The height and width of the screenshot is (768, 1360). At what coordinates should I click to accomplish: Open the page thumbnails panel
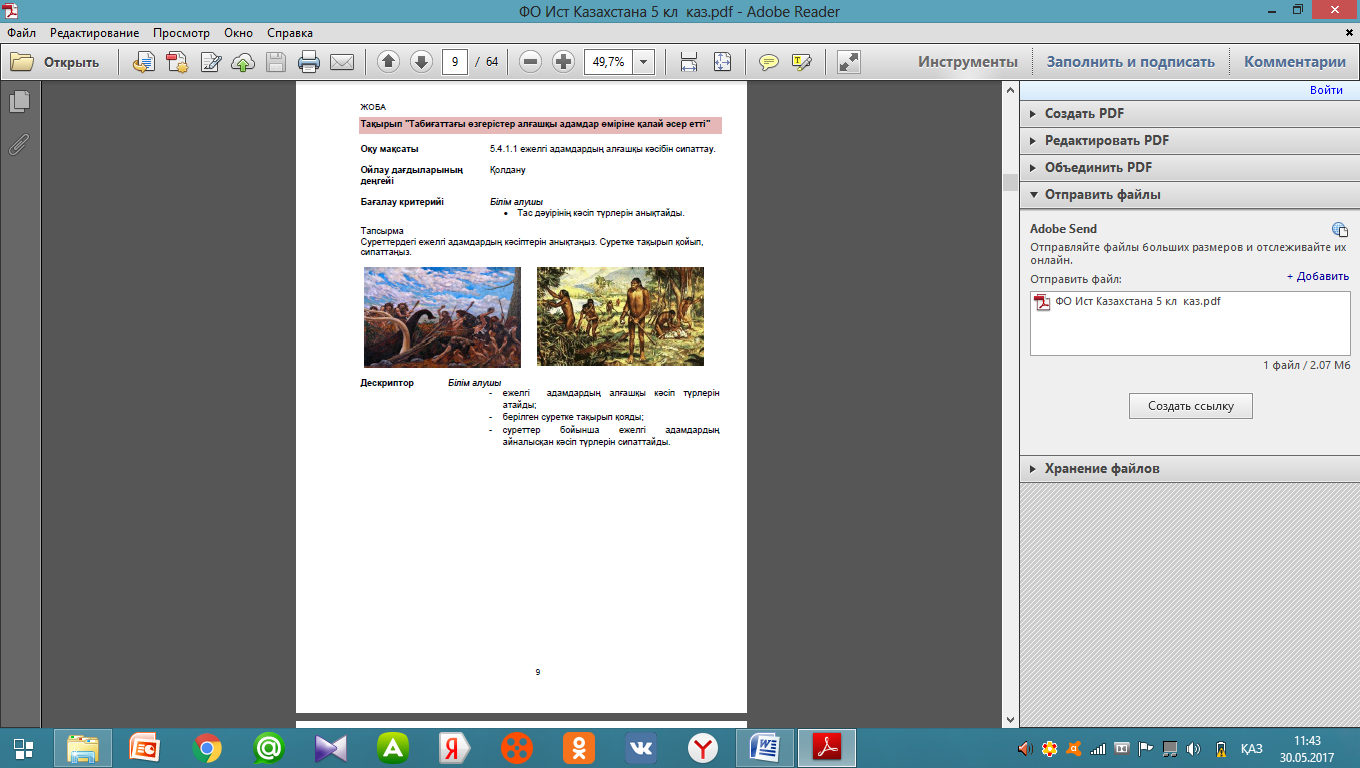coord(19,101)
